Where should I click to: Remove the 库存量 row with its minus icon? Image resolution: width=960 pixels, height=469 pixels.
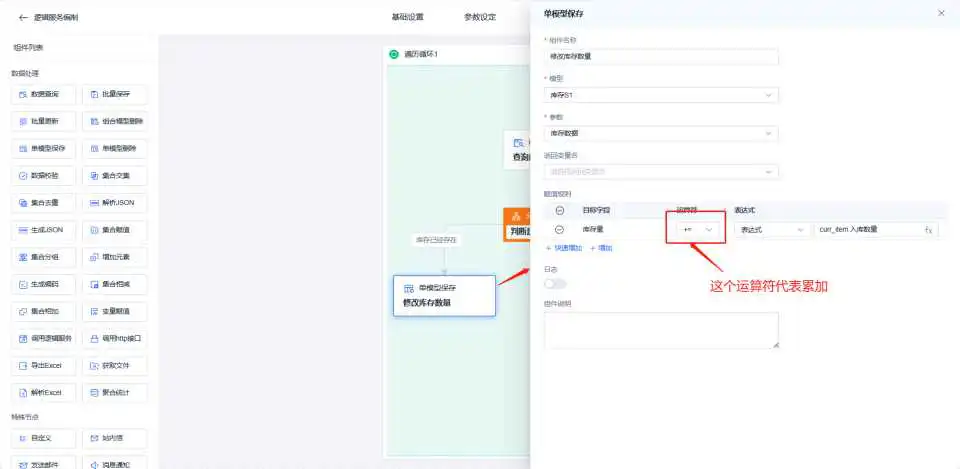(x=560, y=230)
